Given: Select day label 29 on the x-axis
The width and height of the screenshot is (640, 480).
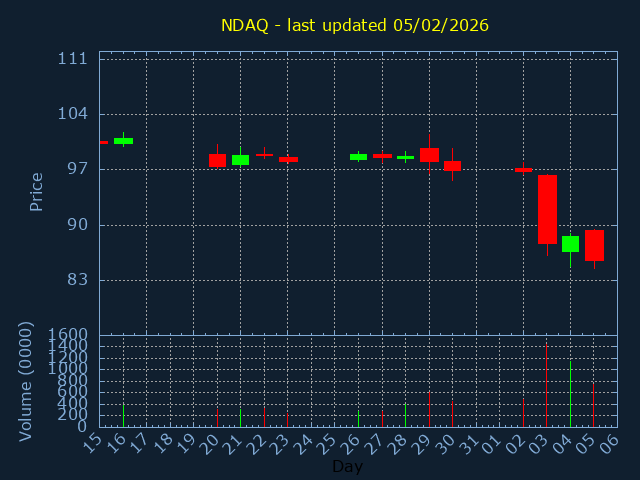Looking at the screenshot, I should click(x=422, y=444).
